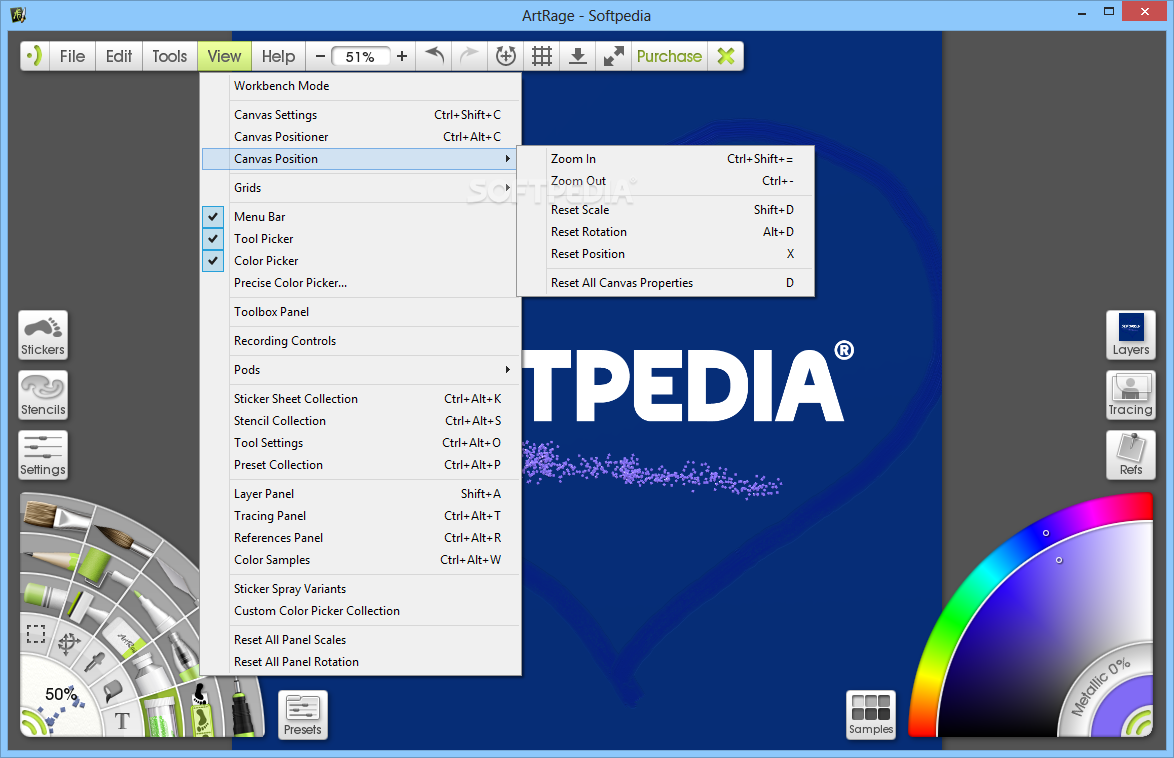Open the color Samples pod
Image resolution: width=1174 pixels, height=758 pixels.
pos(871,715)
